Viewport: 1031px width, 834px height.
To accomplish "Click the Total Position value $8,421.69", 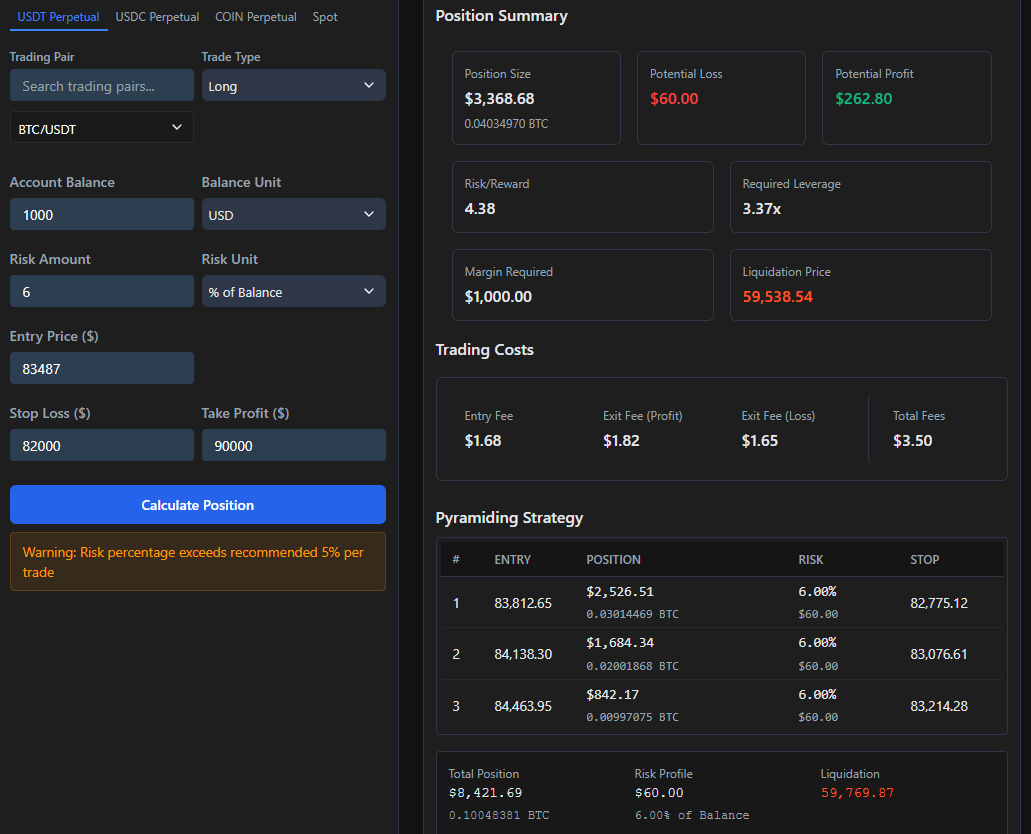I will [x=485, y=793].
